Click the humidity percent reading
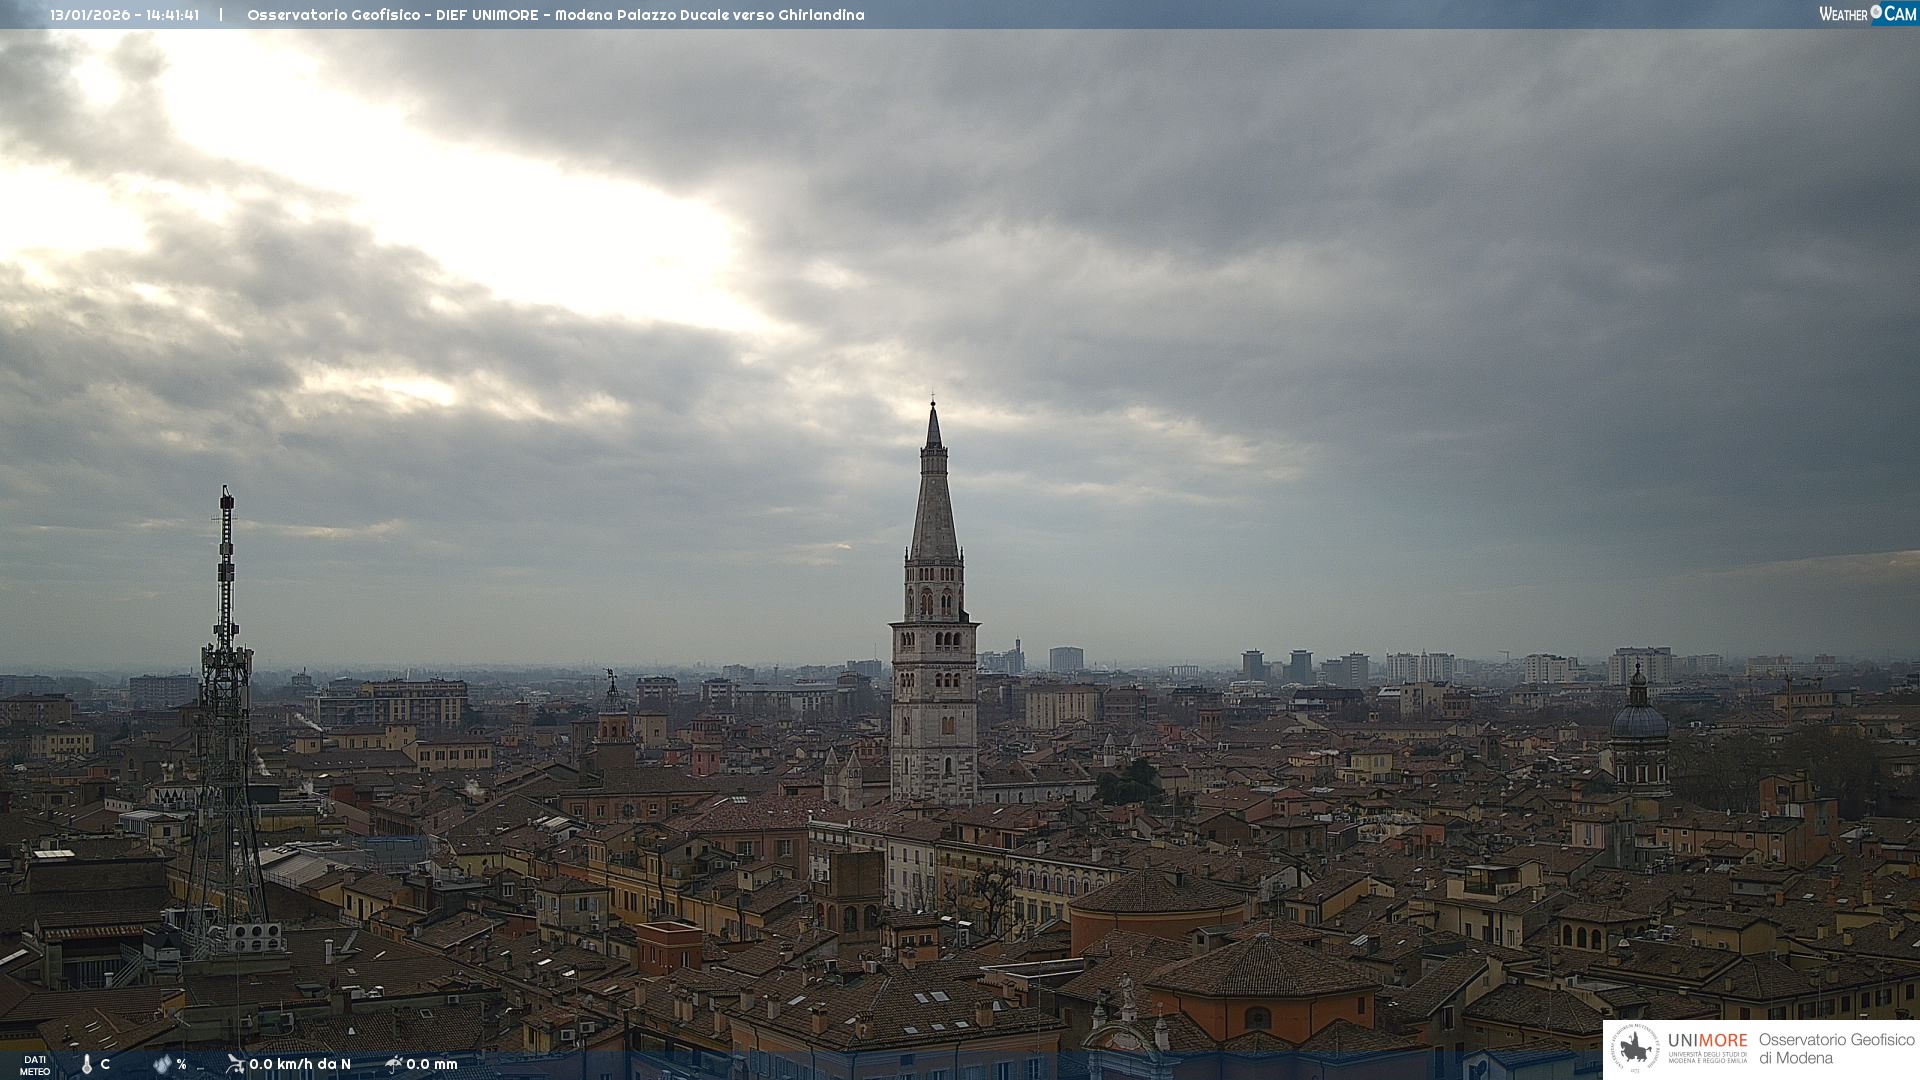The height and width of the screenshot is (1080, 1920). (x=181, y=1064)
